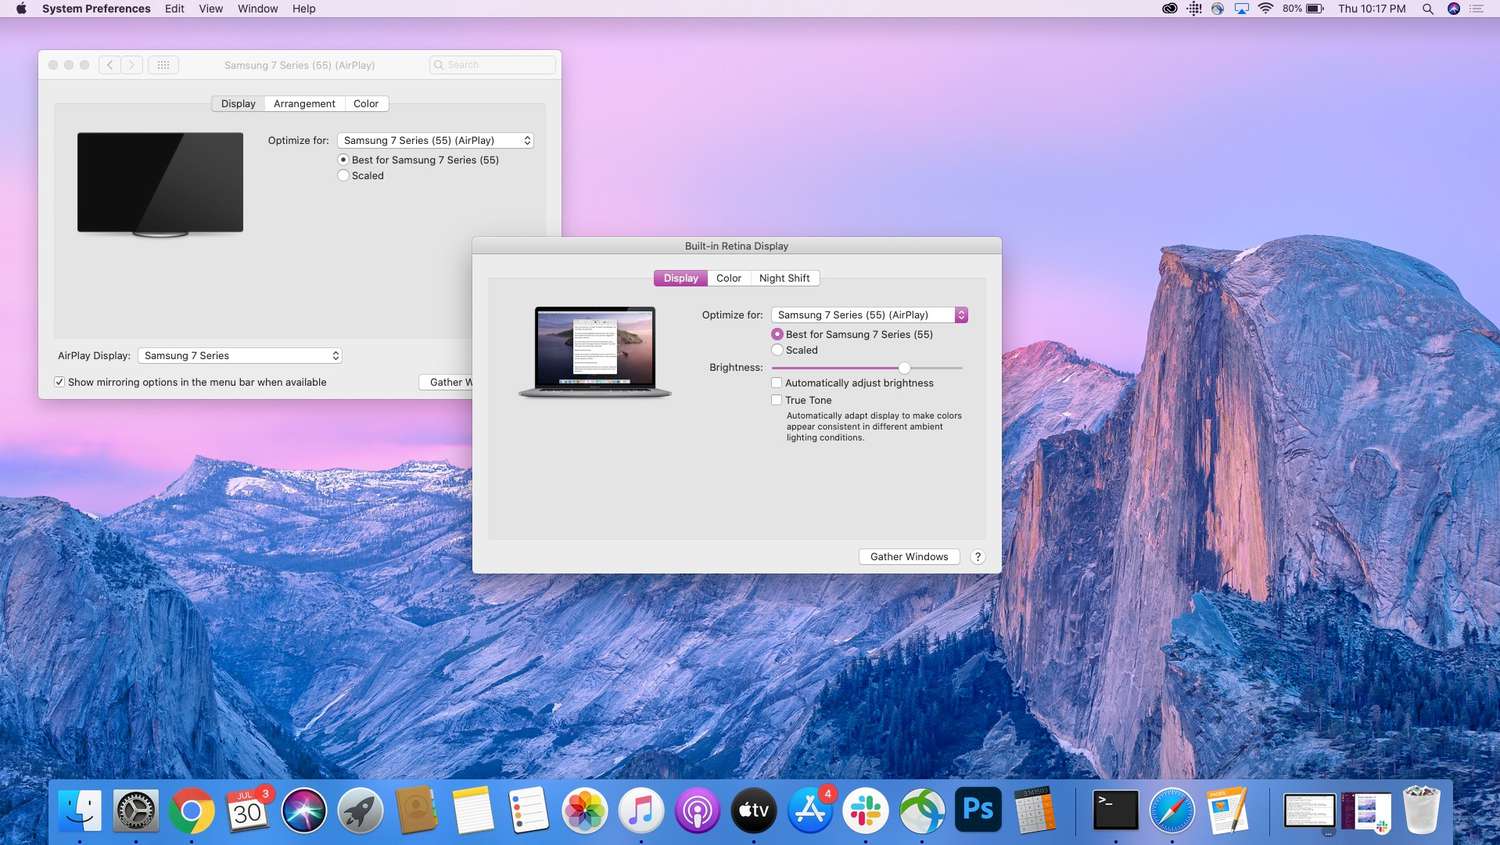Screen dimensions: 1500x845
Task: Open the AirPlay icon in menu bar
Action: tap(1241, 9)
